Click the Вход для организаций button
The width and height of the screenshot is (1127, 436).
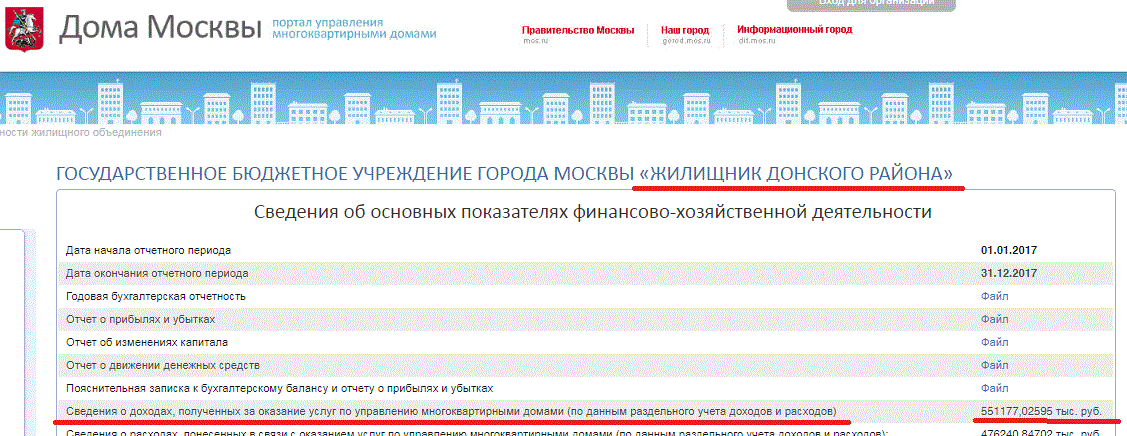(871, 4)
